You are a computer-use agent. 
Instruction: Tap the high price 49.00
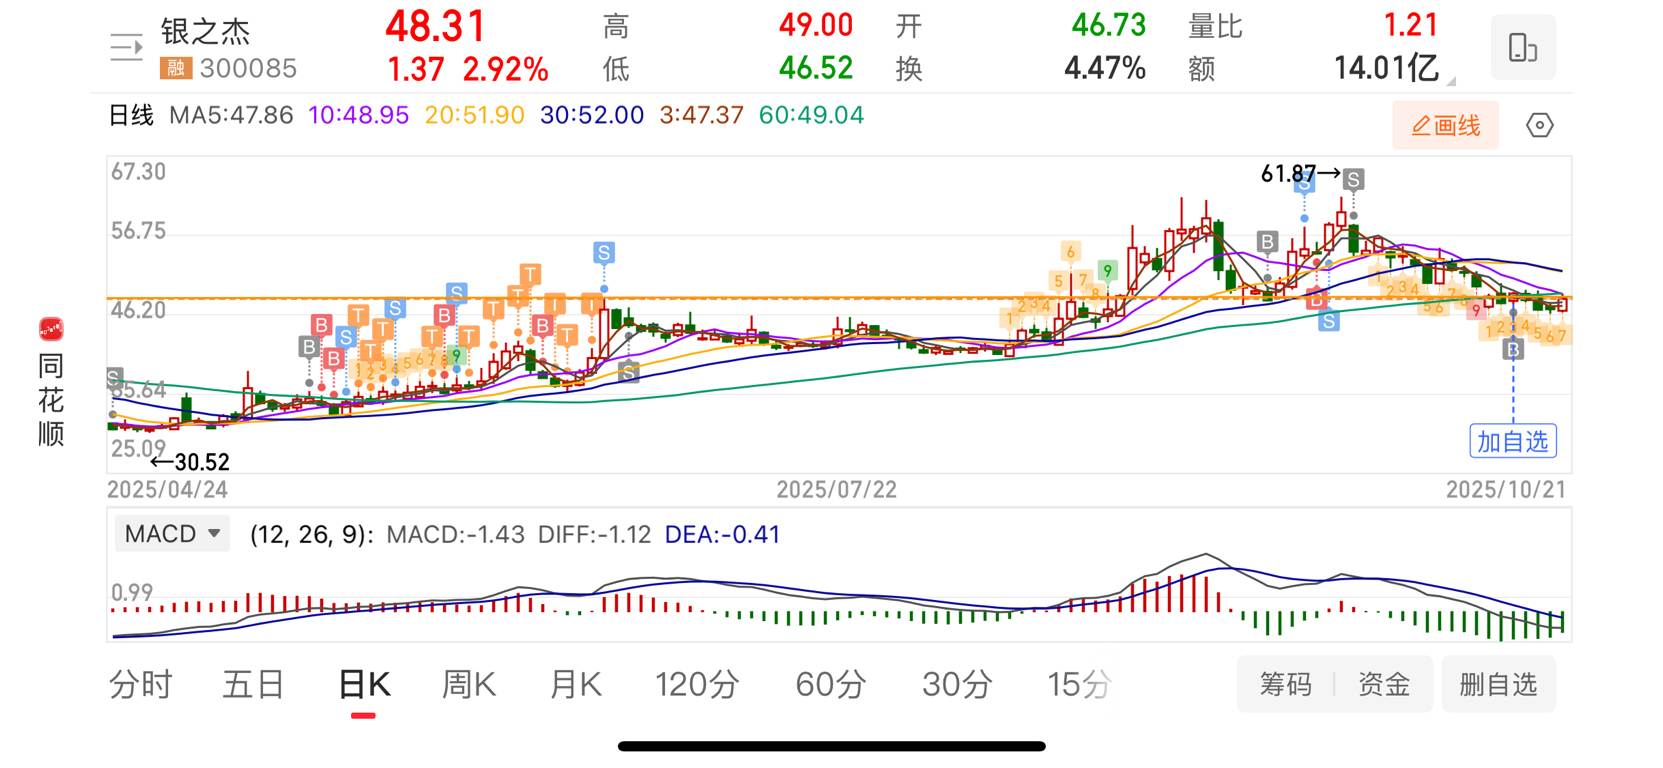816,25
